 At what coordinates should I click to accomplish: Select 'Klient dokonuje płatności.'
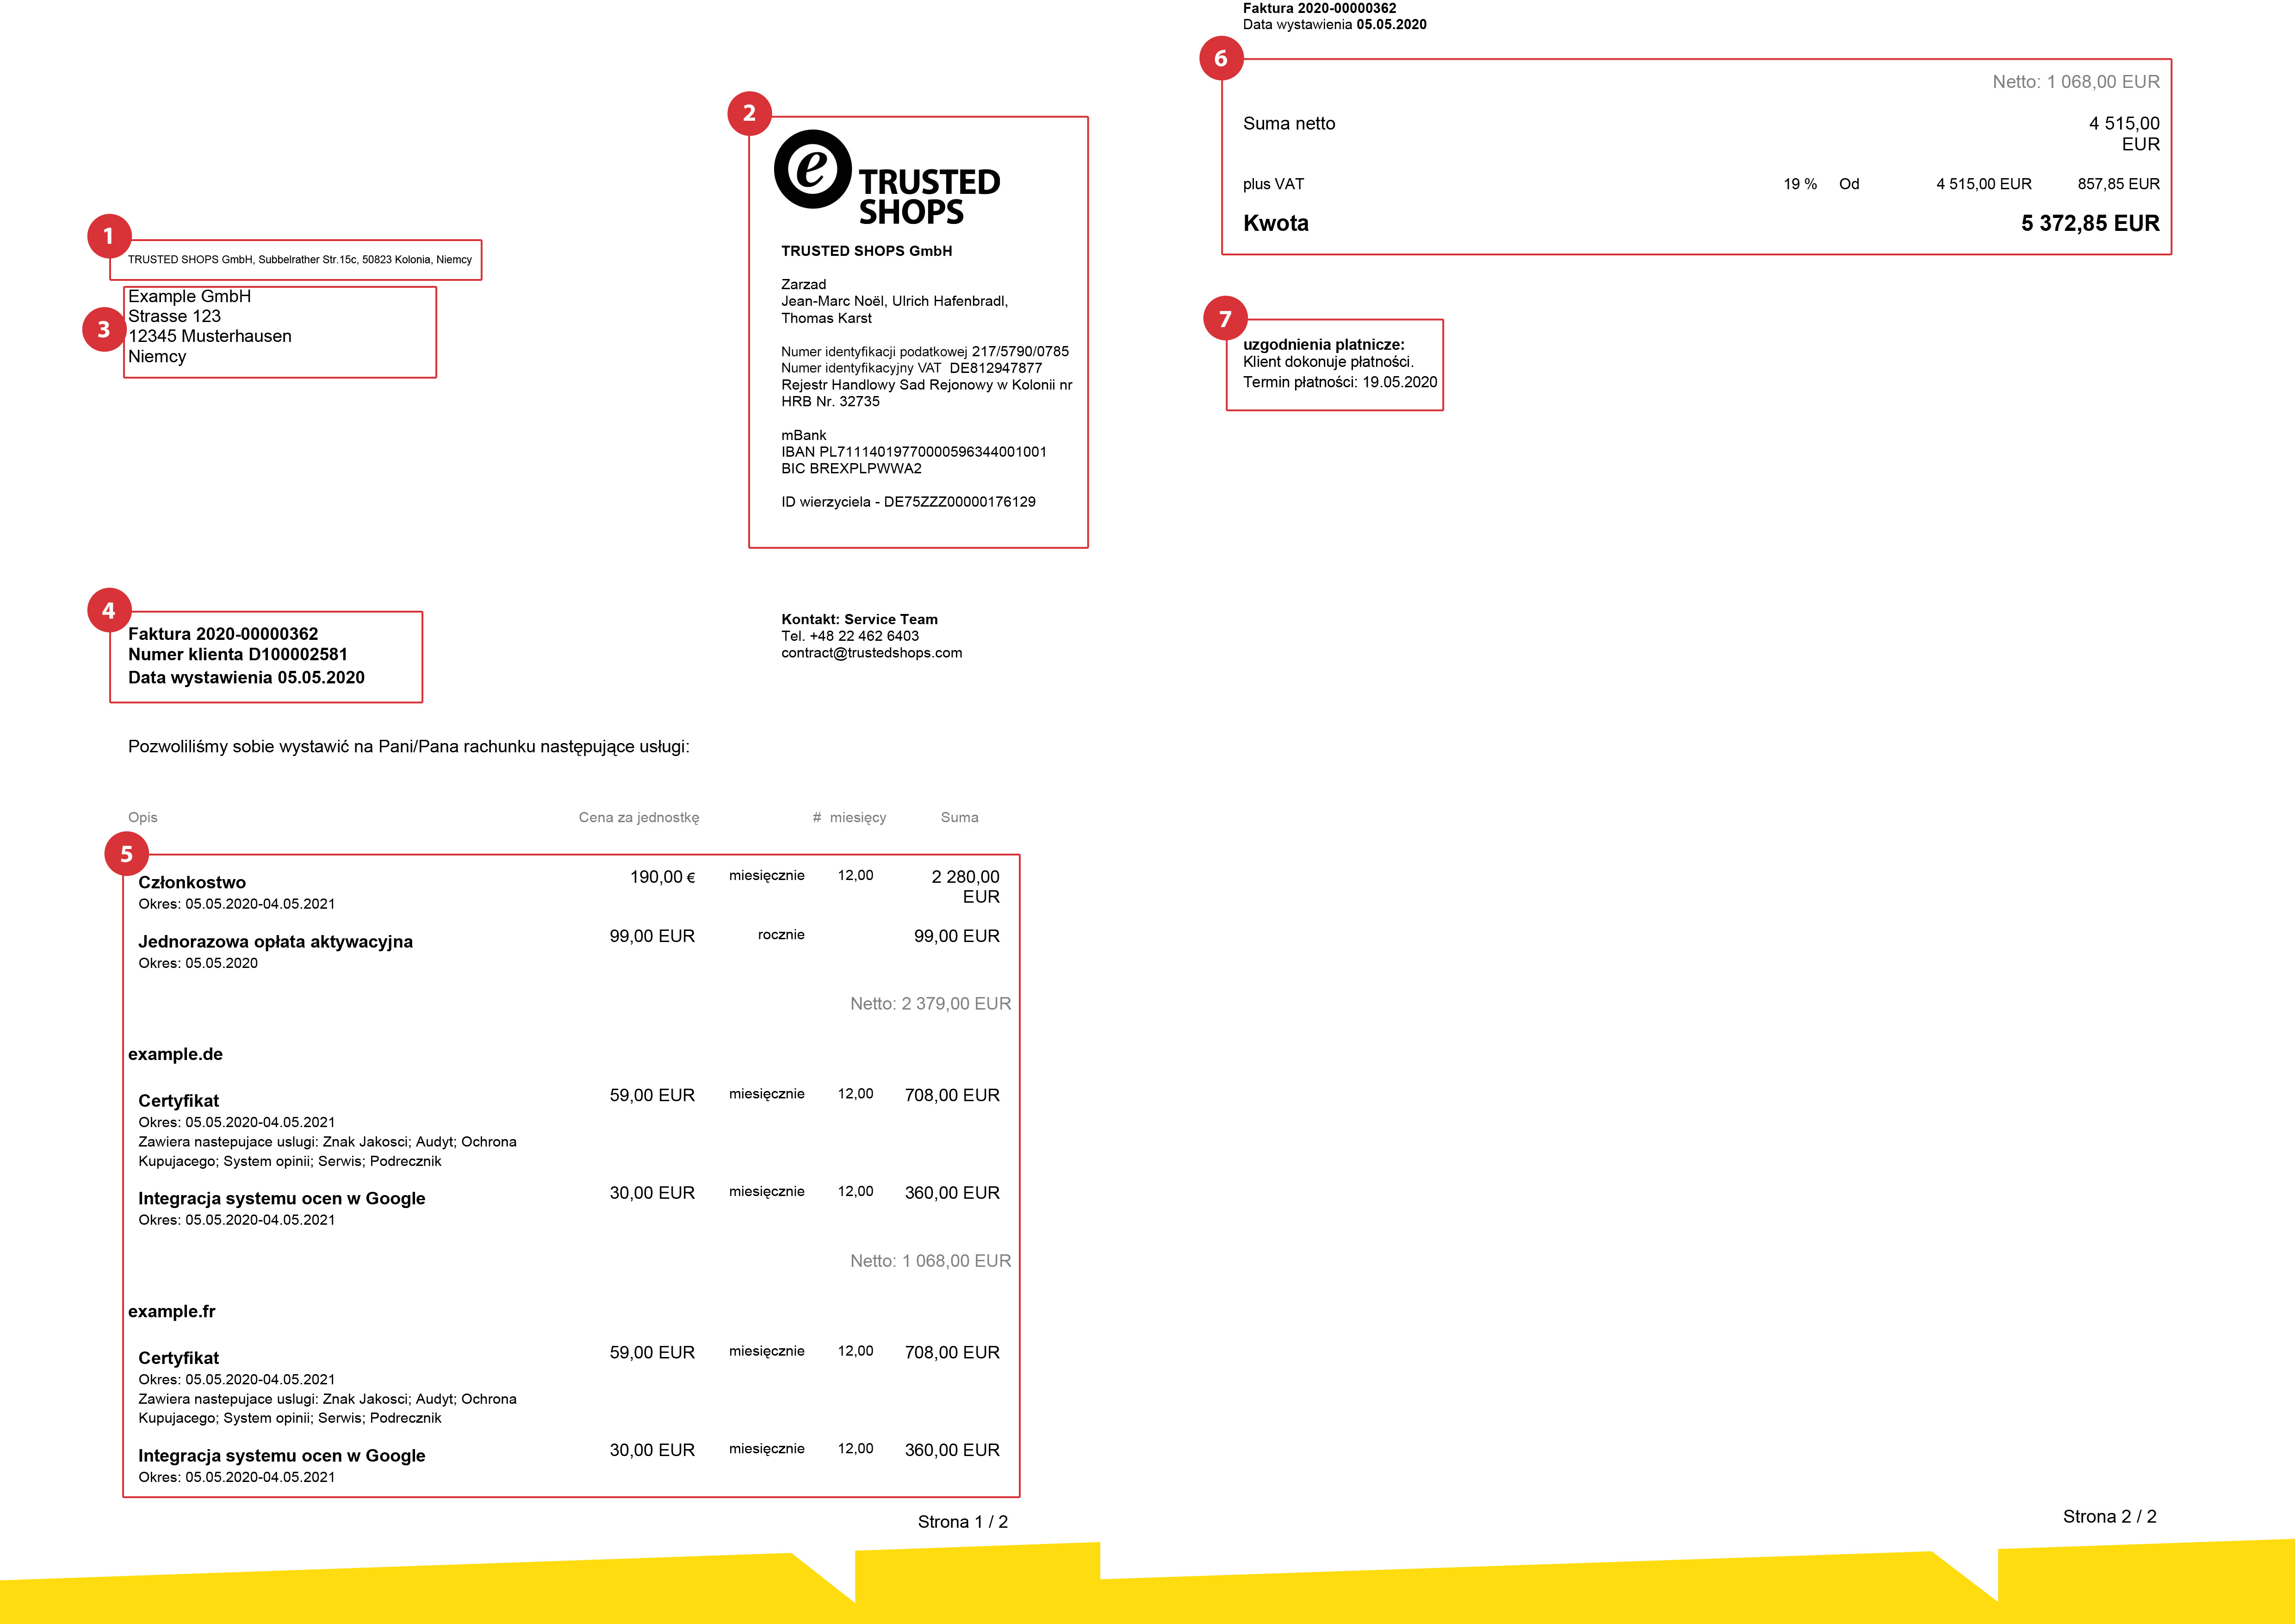coord(1328,362)
